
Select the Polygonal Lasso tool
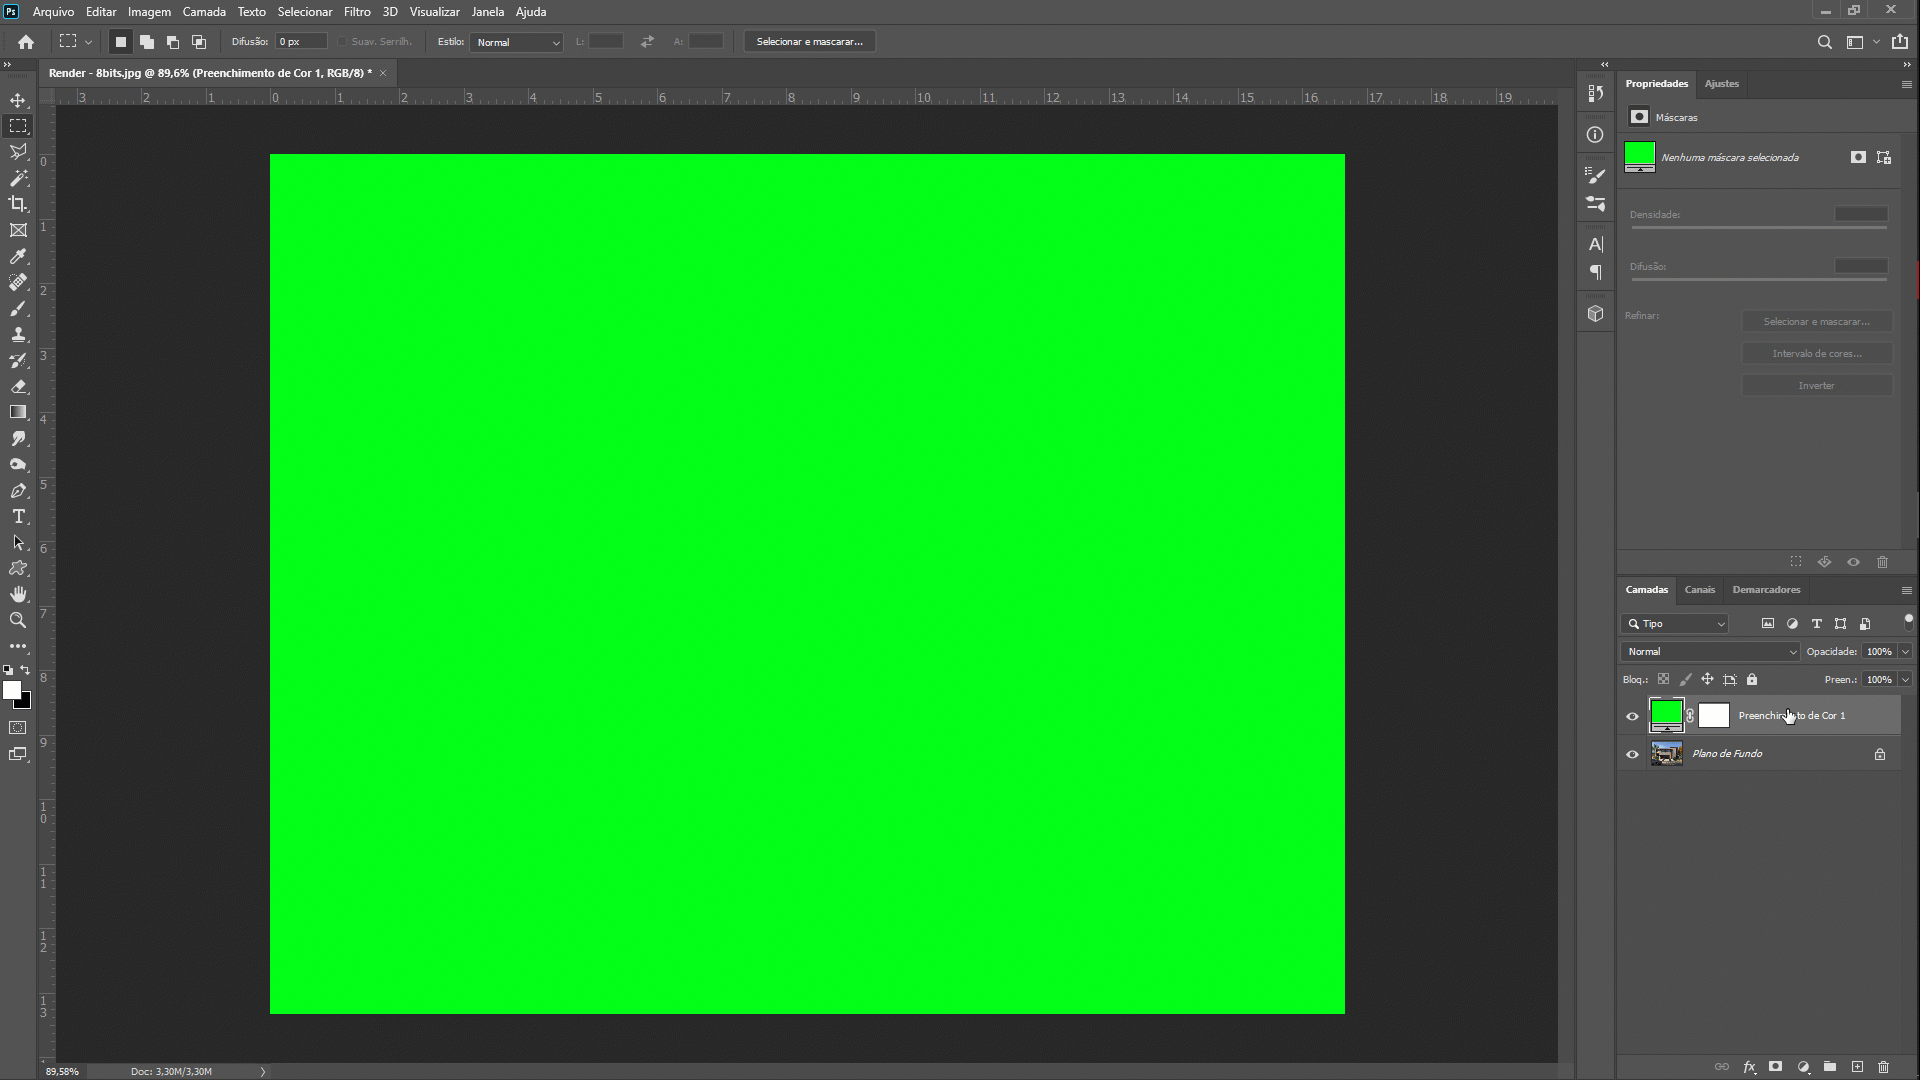tap(18, 152)
